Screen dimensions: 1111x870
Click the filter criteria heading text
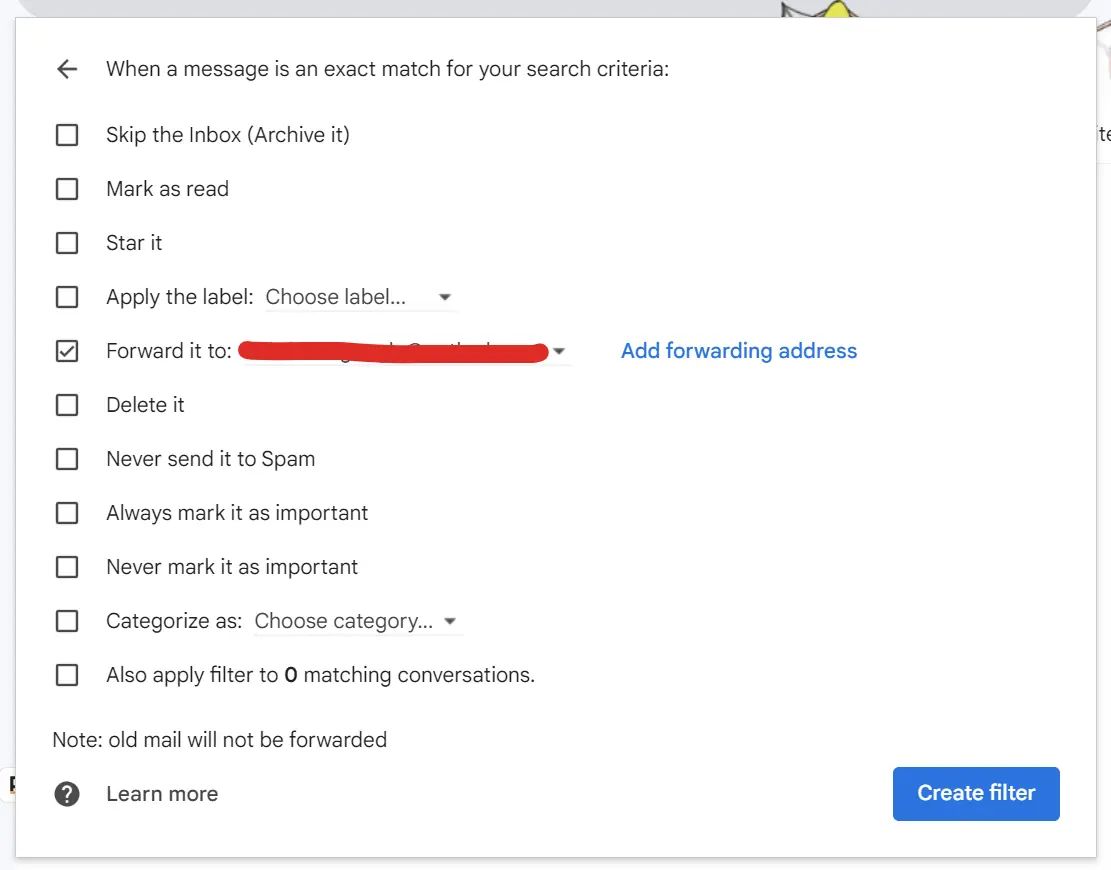click(387, 69)
